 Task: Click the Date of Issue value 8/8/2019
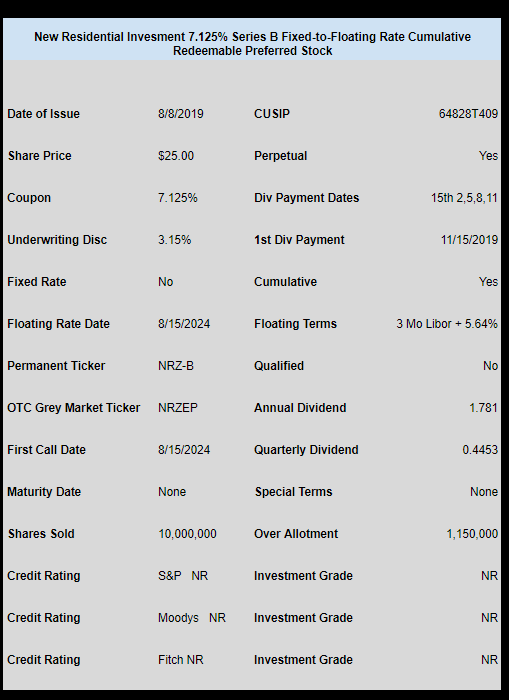[180, 114]
